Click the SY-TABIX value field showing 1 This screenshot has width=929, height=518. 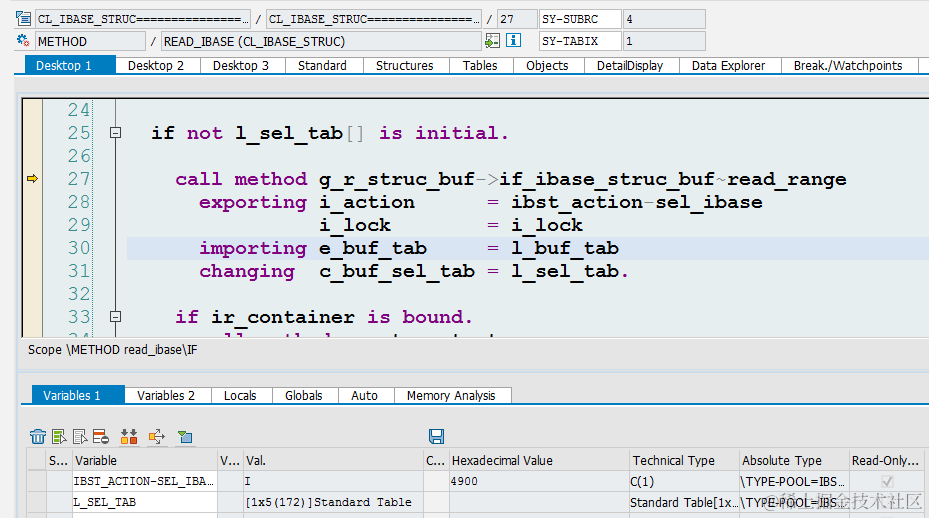coord(664,41)
